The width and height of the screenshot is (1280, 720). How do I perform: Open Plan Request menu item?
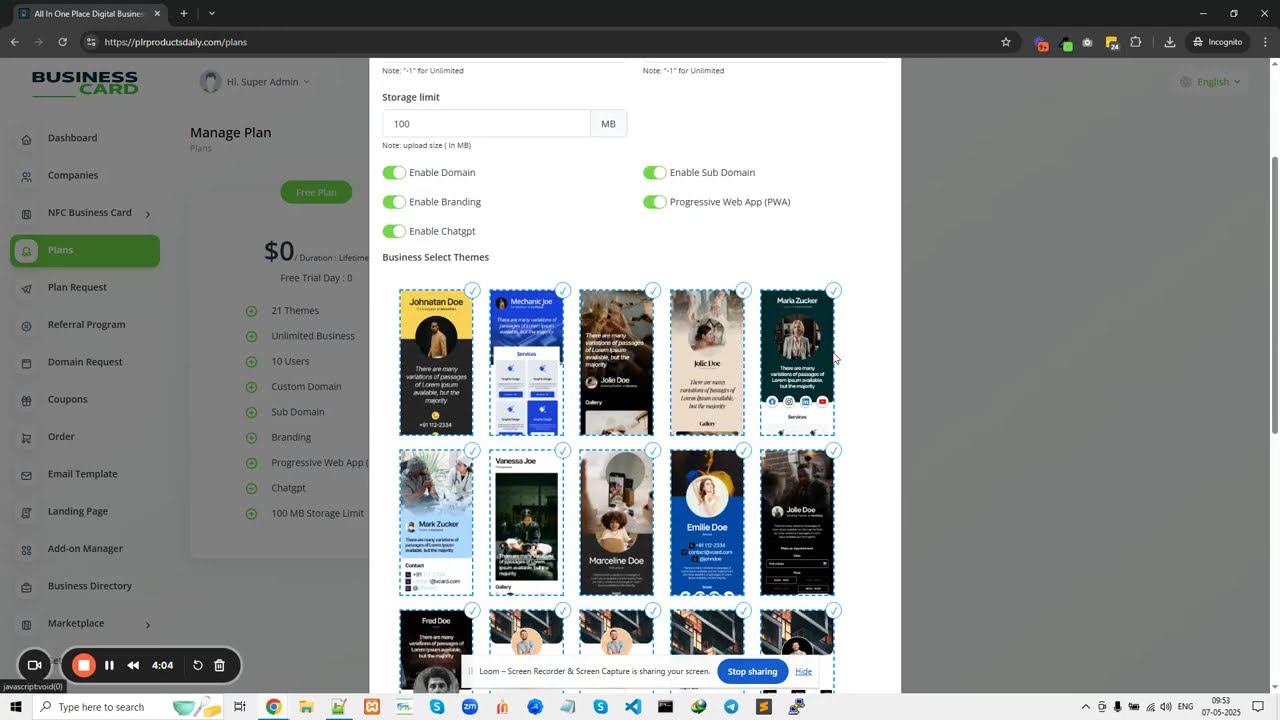tap(77, 287)
